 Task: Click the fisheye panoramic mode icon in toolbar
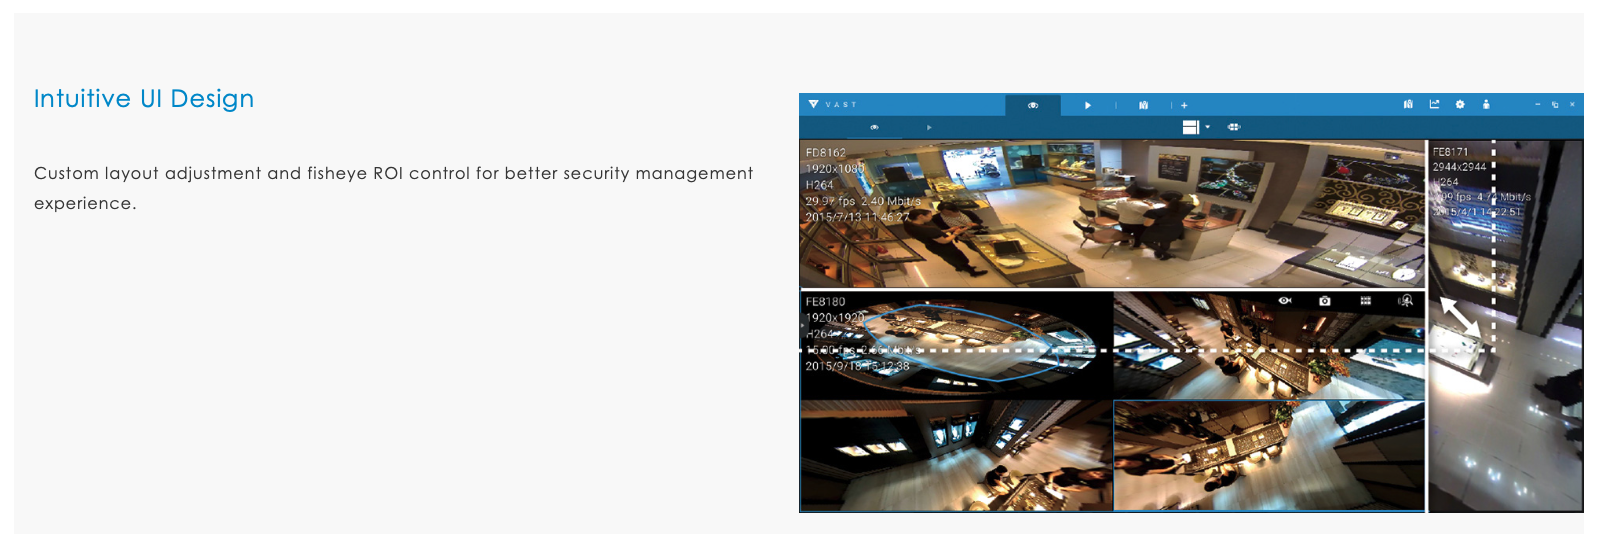tap(1234, 127)
